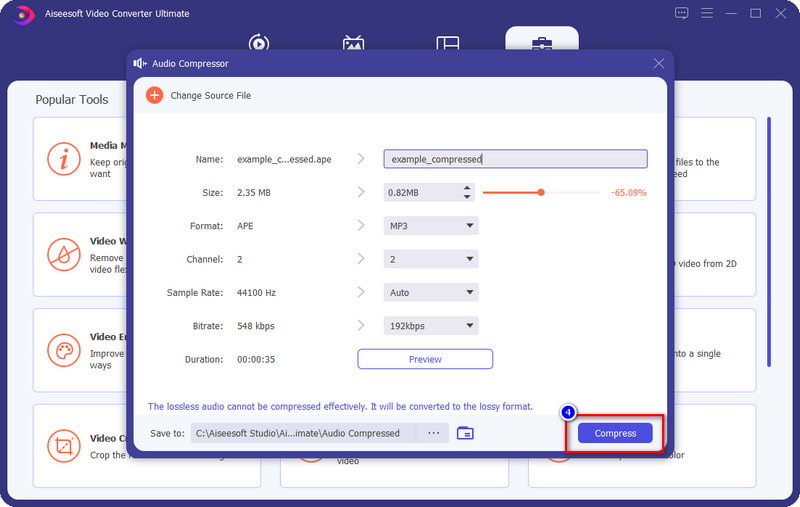Expand the Channel dropdown
The height and width of the screenshot is (507, 800).
(431, 259)
